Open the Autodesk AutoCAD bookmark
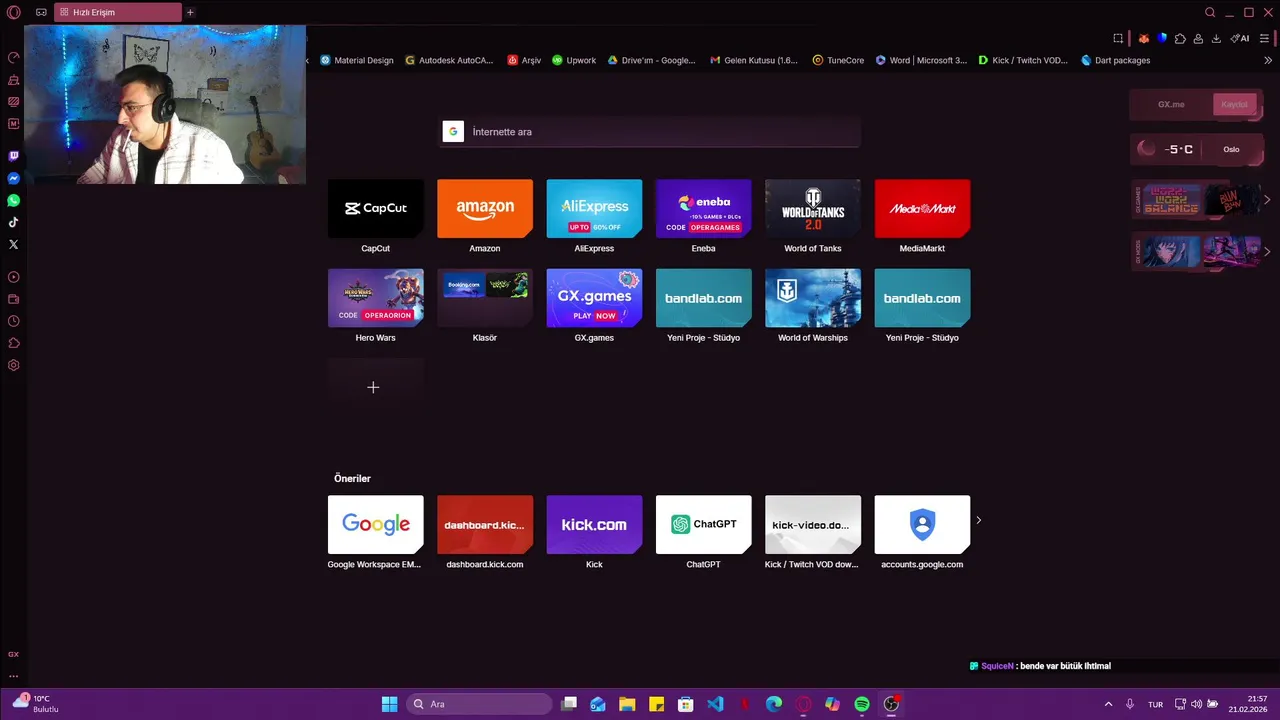 (x=449, y=60)
